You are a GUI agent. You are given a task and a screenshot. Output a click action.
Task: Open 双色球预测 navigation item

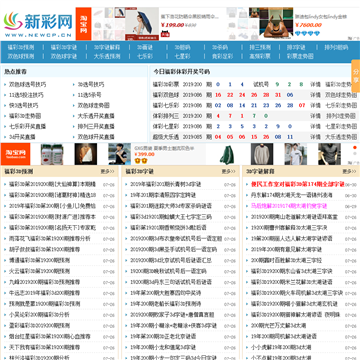click(21, 56)
